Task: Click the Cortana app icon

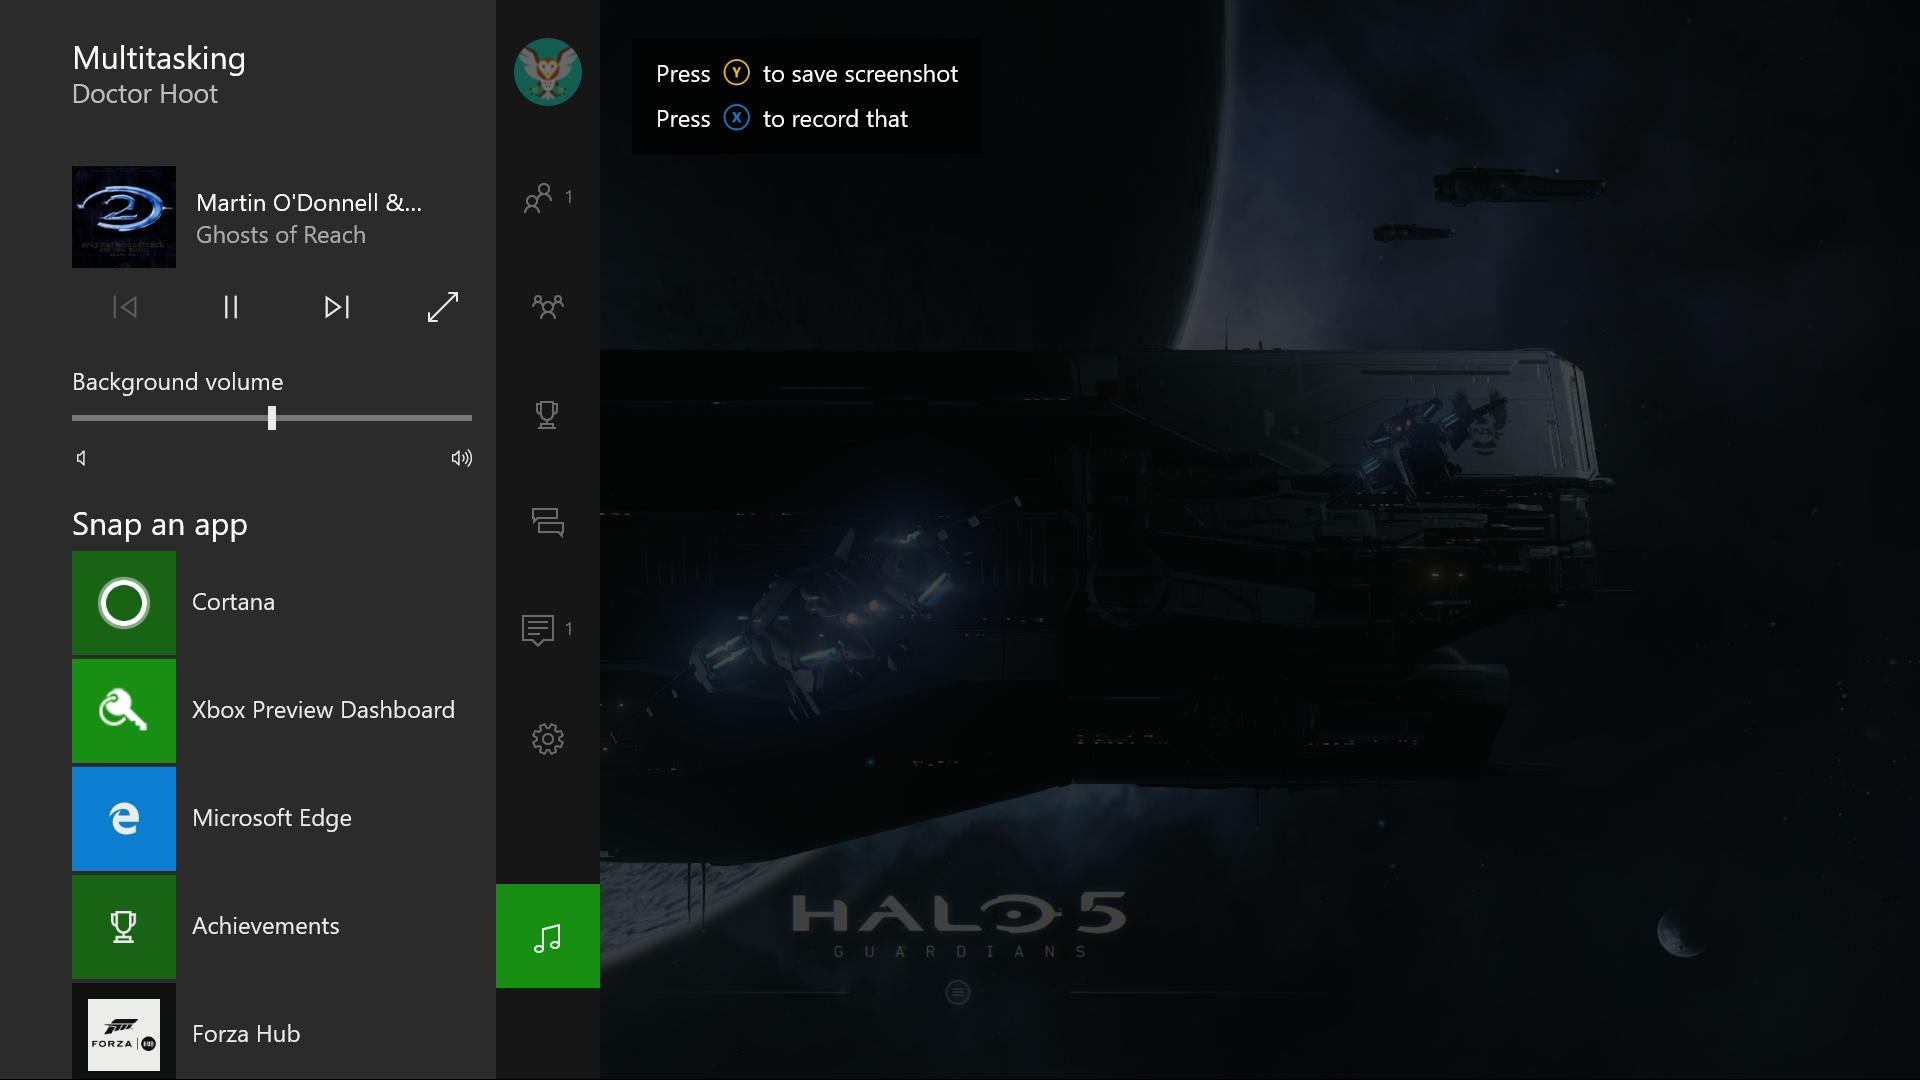Action: pos(123,600)
